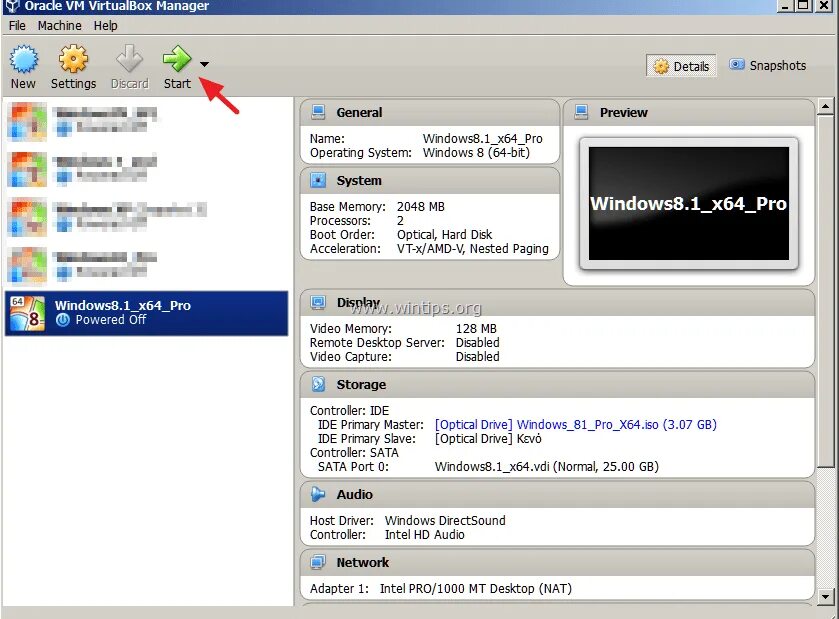Select the third blurred VM in list
Viewport: 839px width, 619px height.
[x=147, y=217]
